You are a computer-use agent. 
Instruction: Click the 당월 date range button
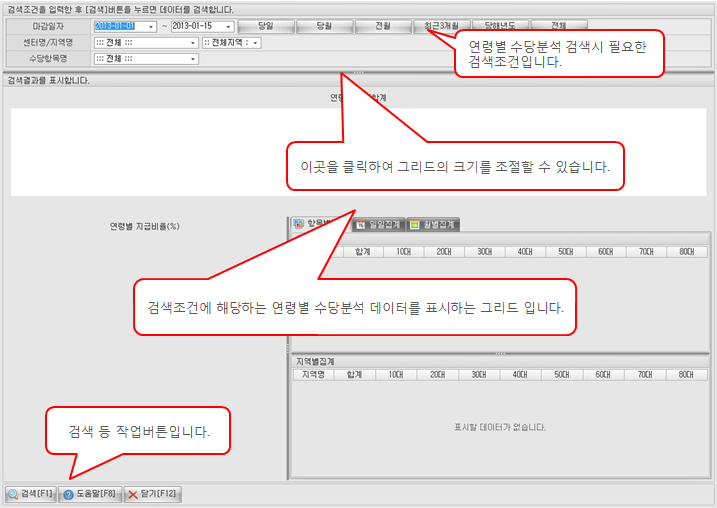(x=324, y=26)
